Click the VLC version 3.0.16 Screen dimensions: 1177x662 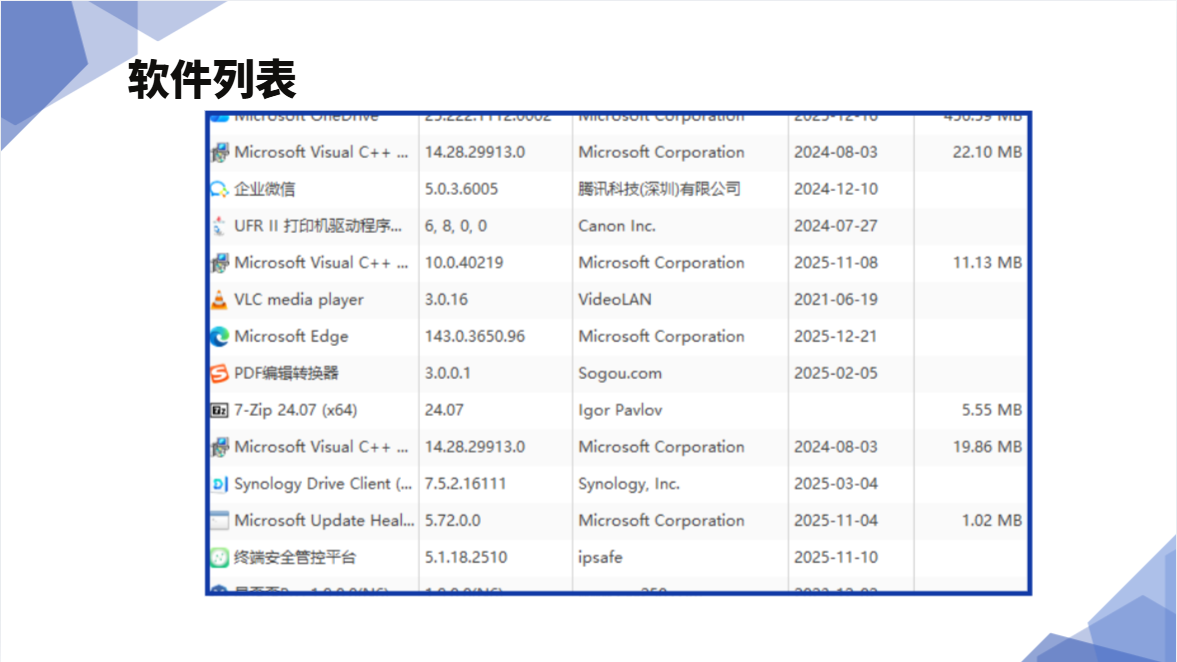pos(446,299)
